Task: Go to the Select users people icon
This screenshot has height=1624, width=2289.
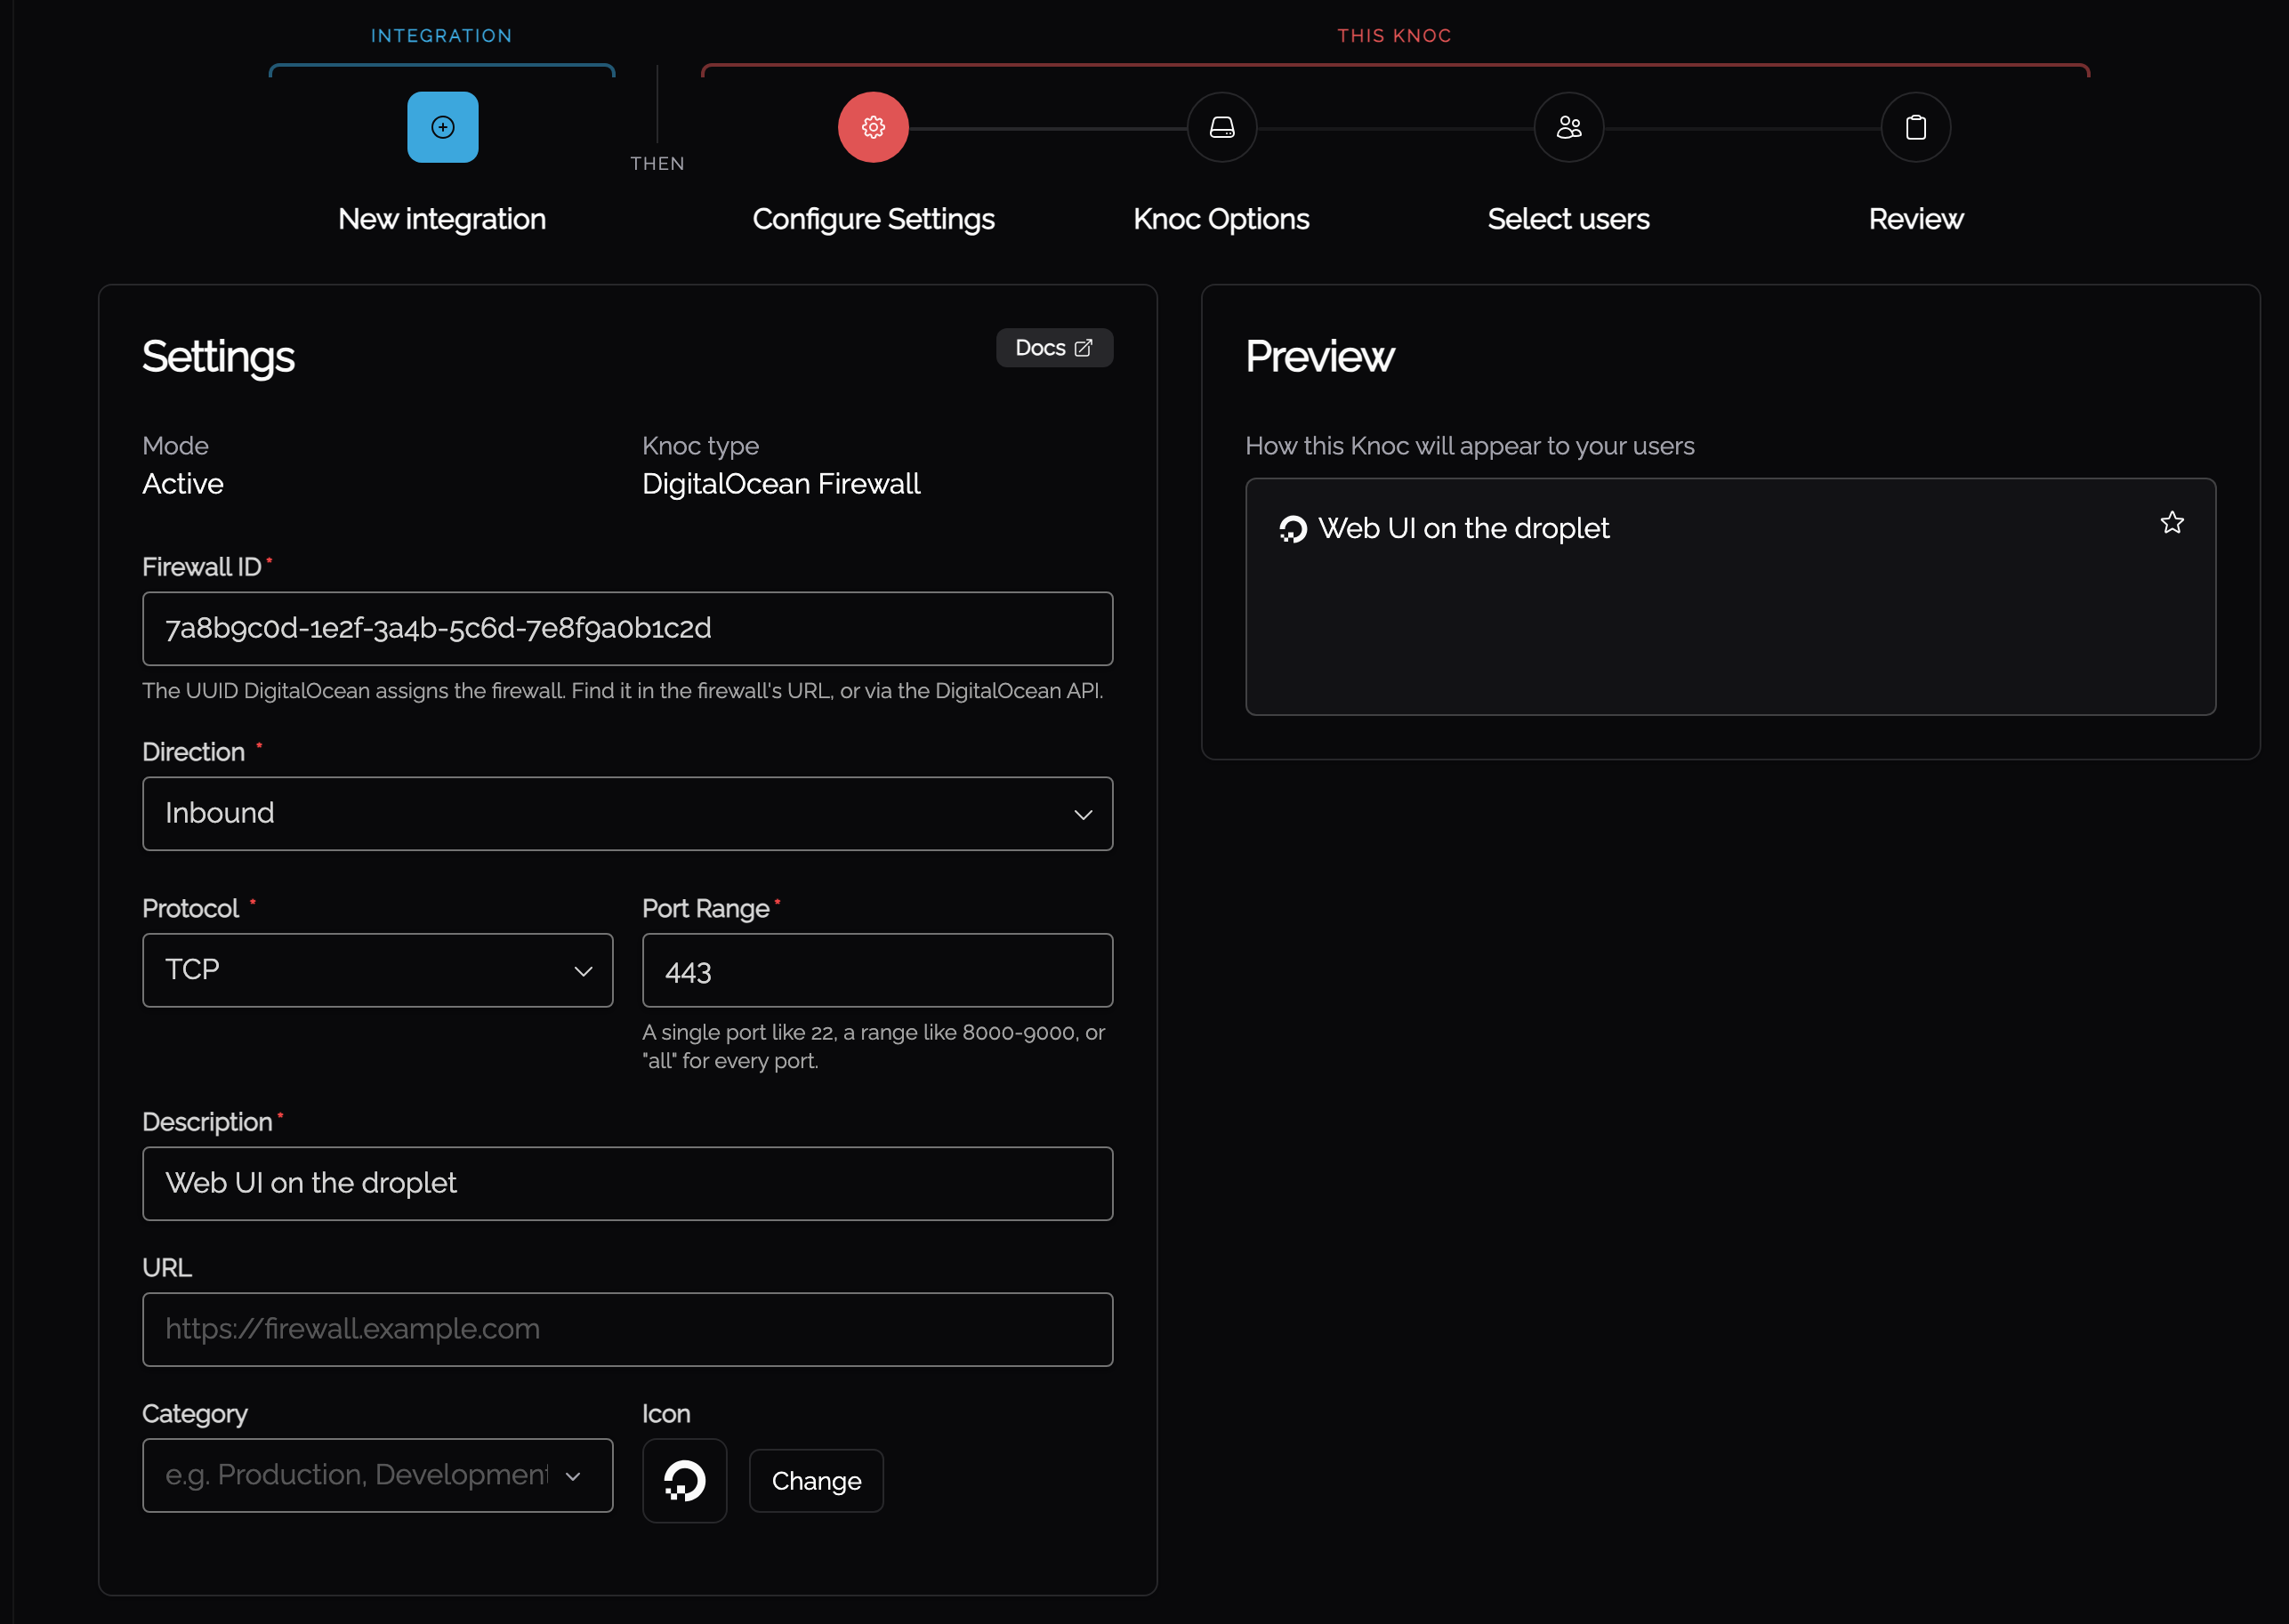Action: click(x=1568, y=127)
